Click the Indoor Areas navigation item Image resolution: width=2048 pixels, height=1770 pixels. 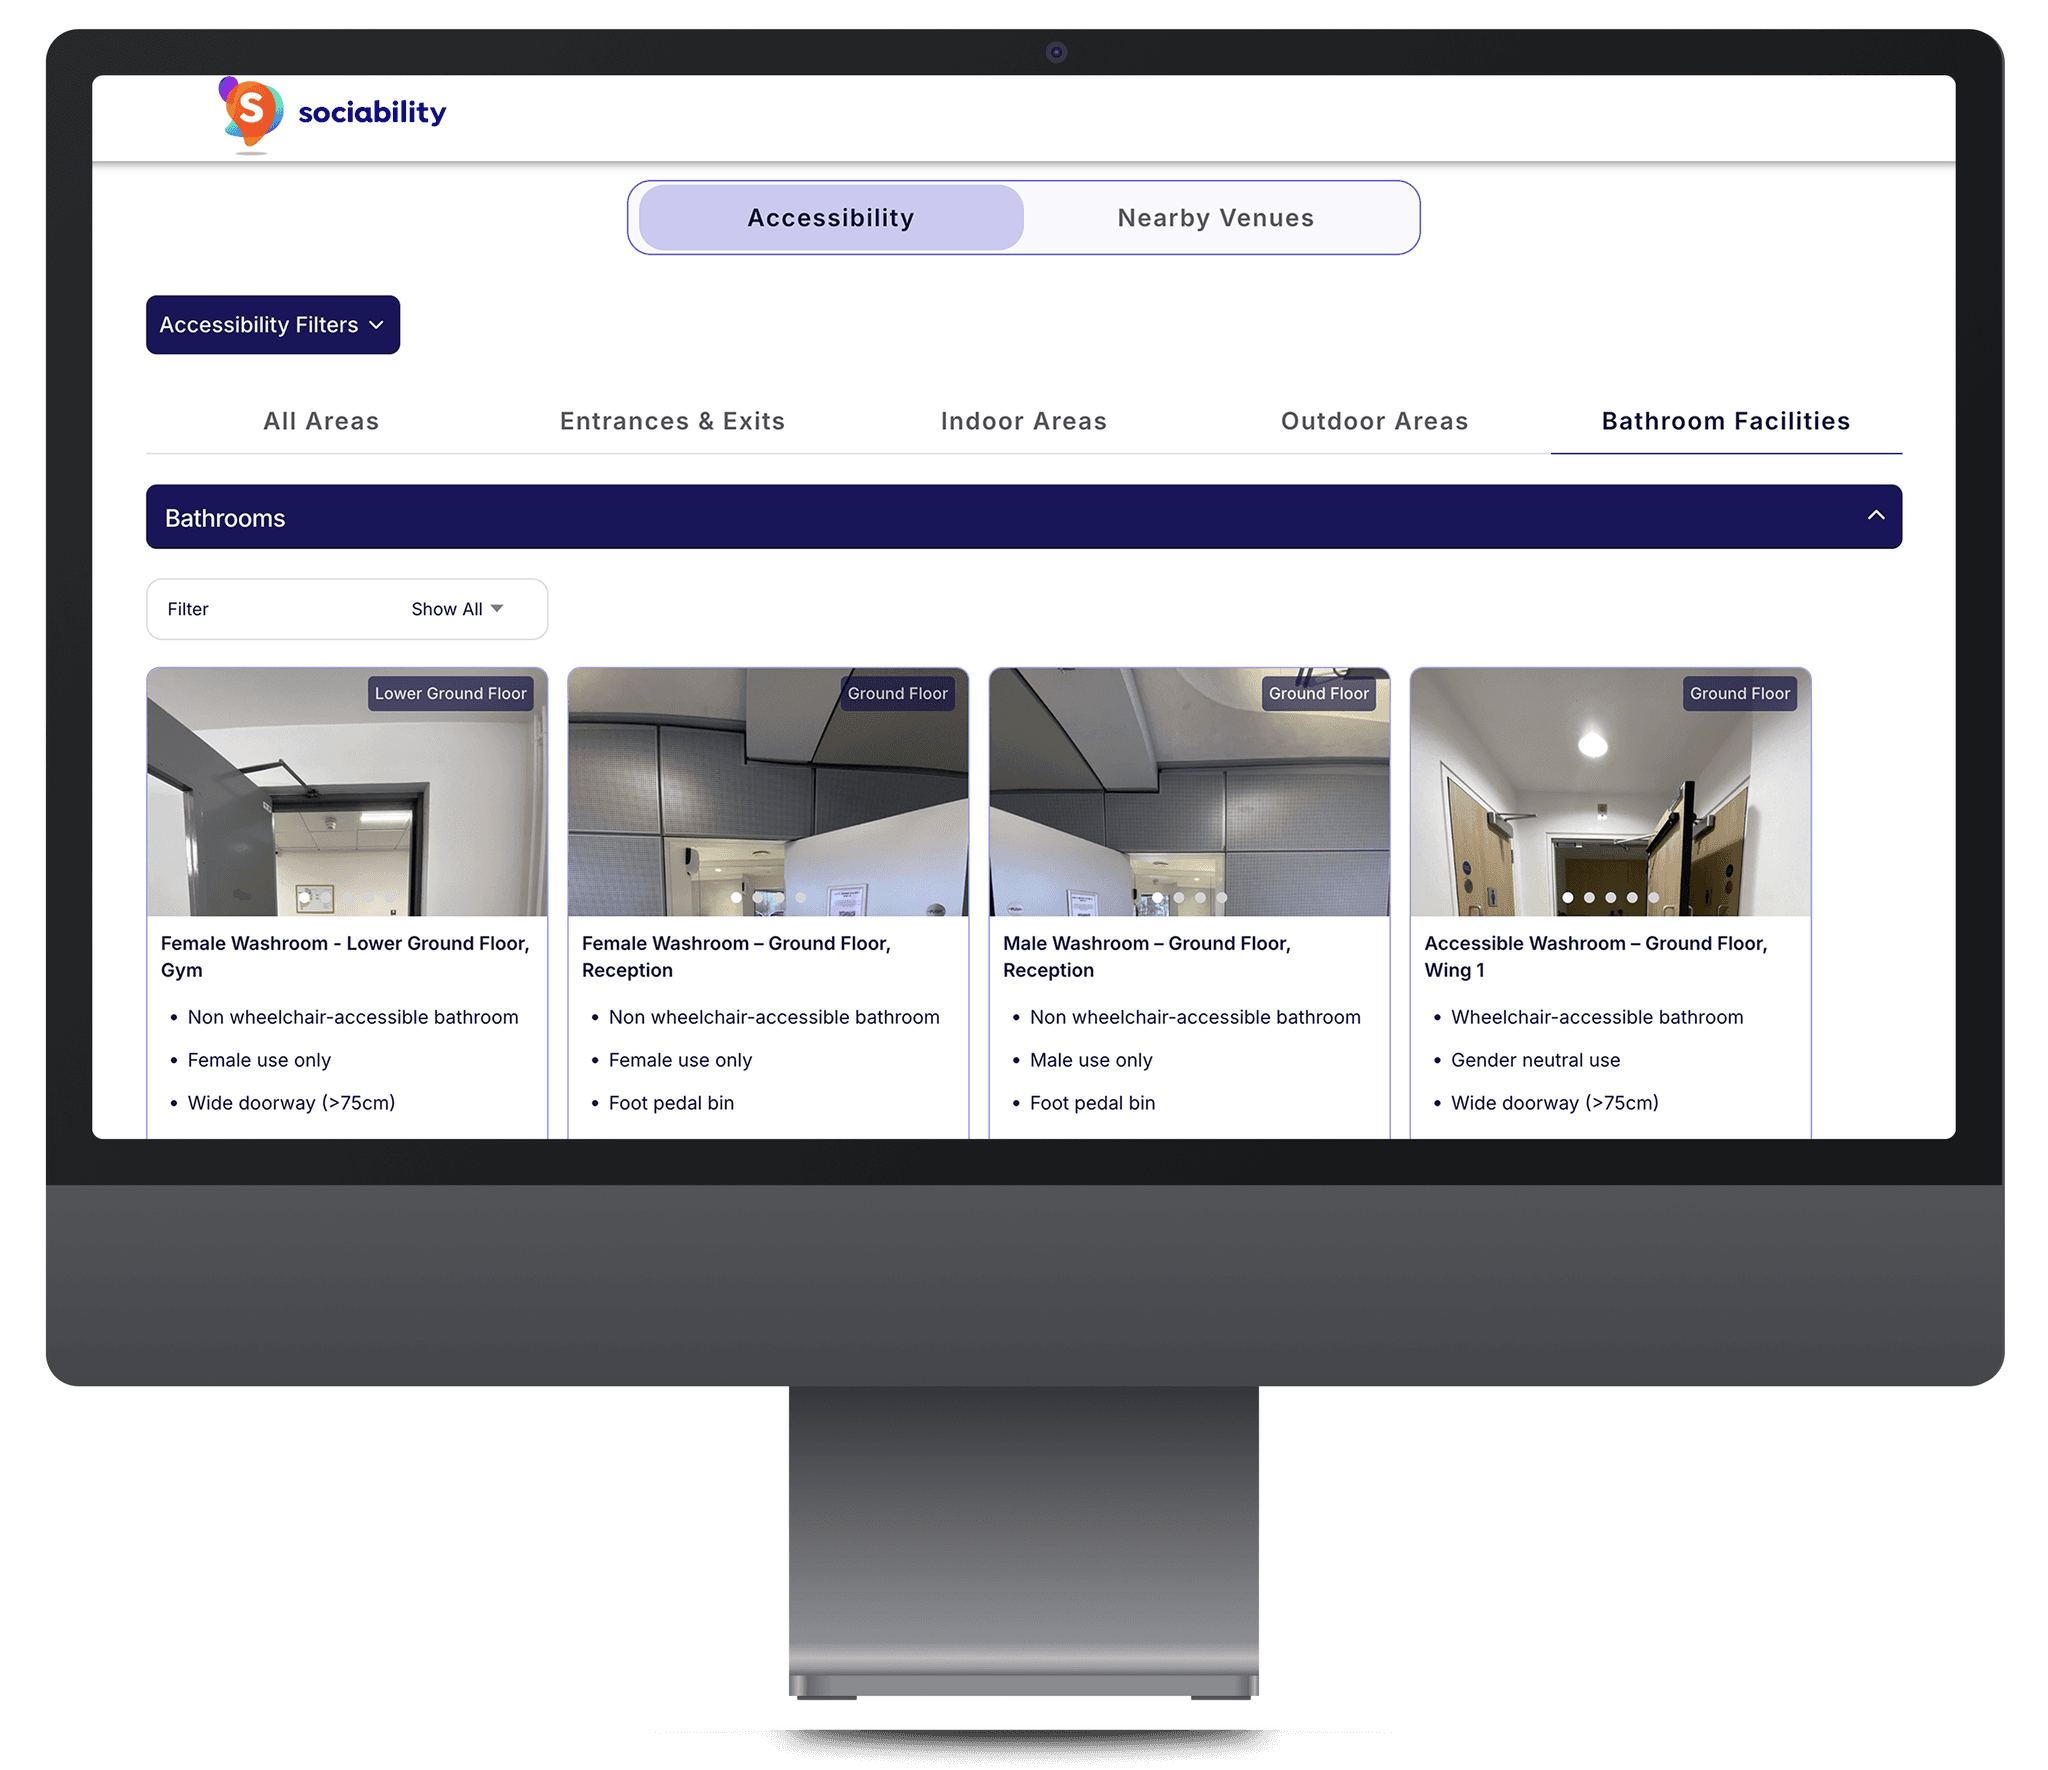1024,422
